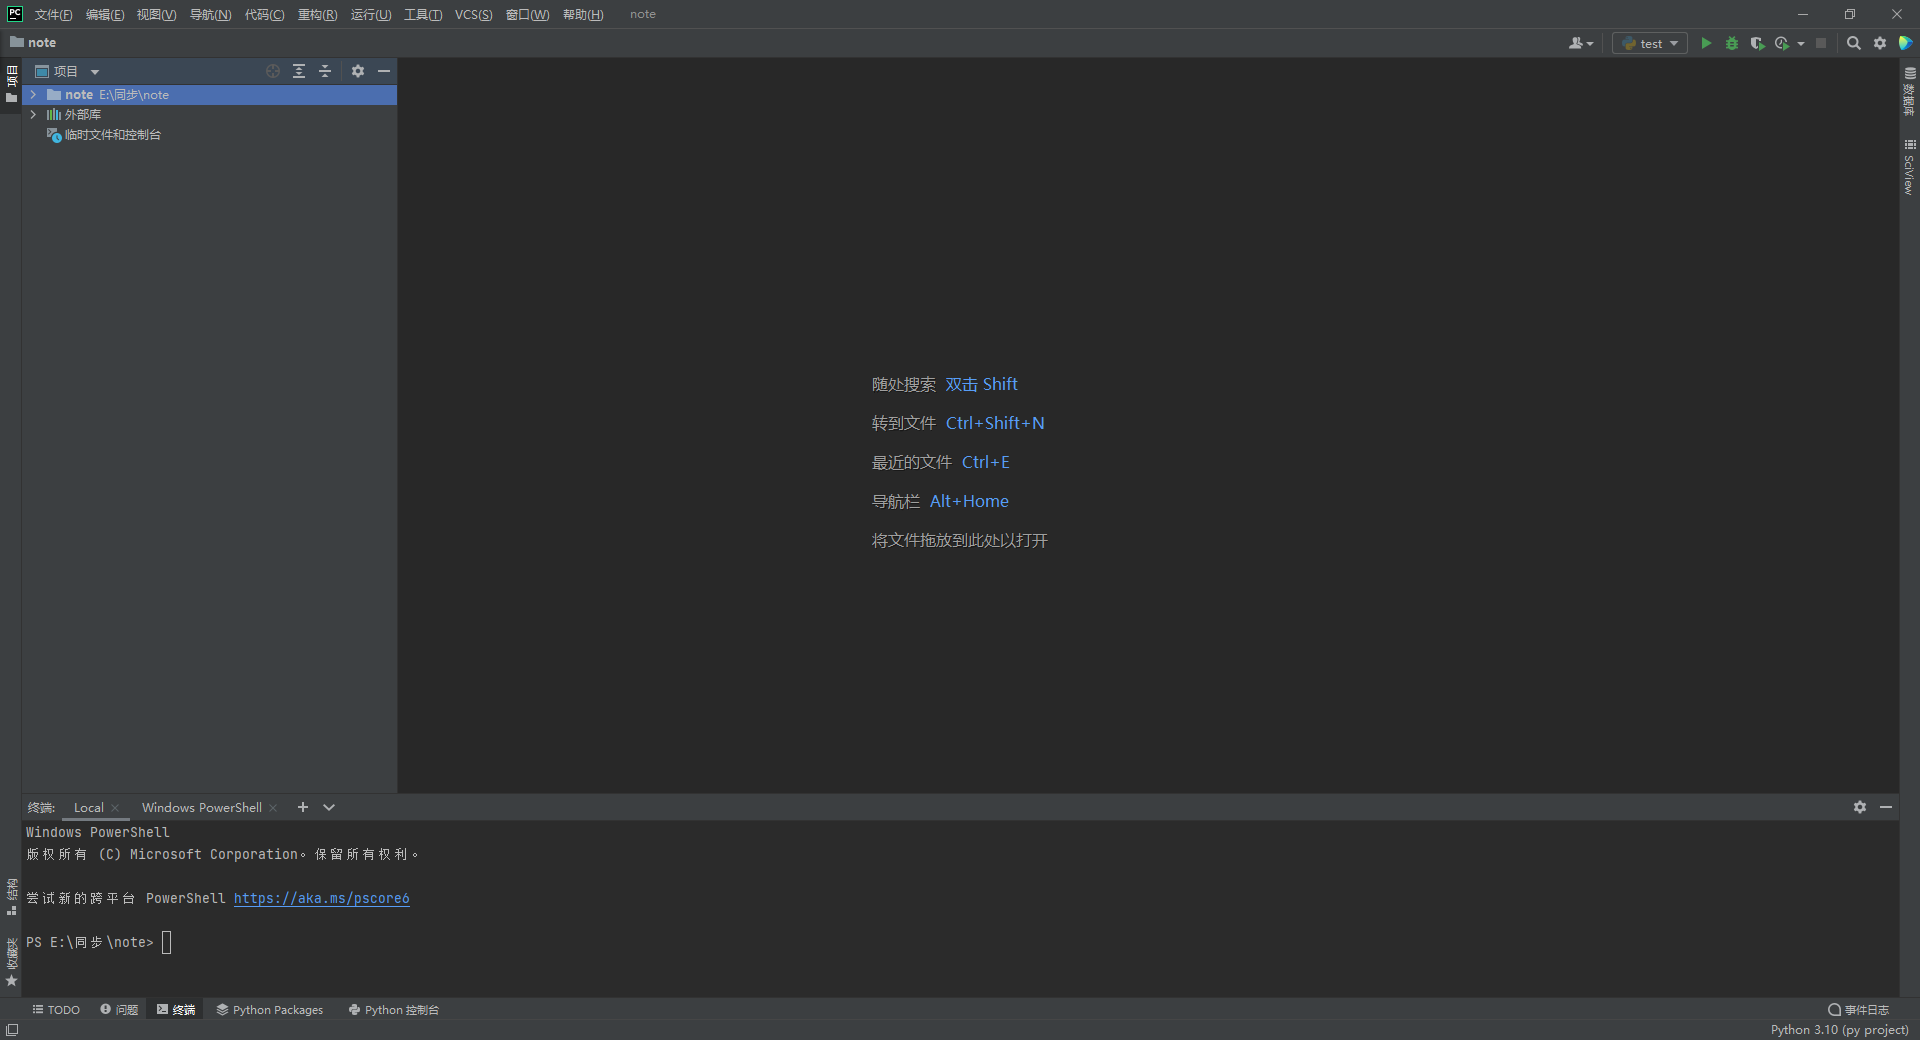Open the colorful JetBrains Space icon
The width and height of the screenshot is (1920, 1040).
point(1906,43)
